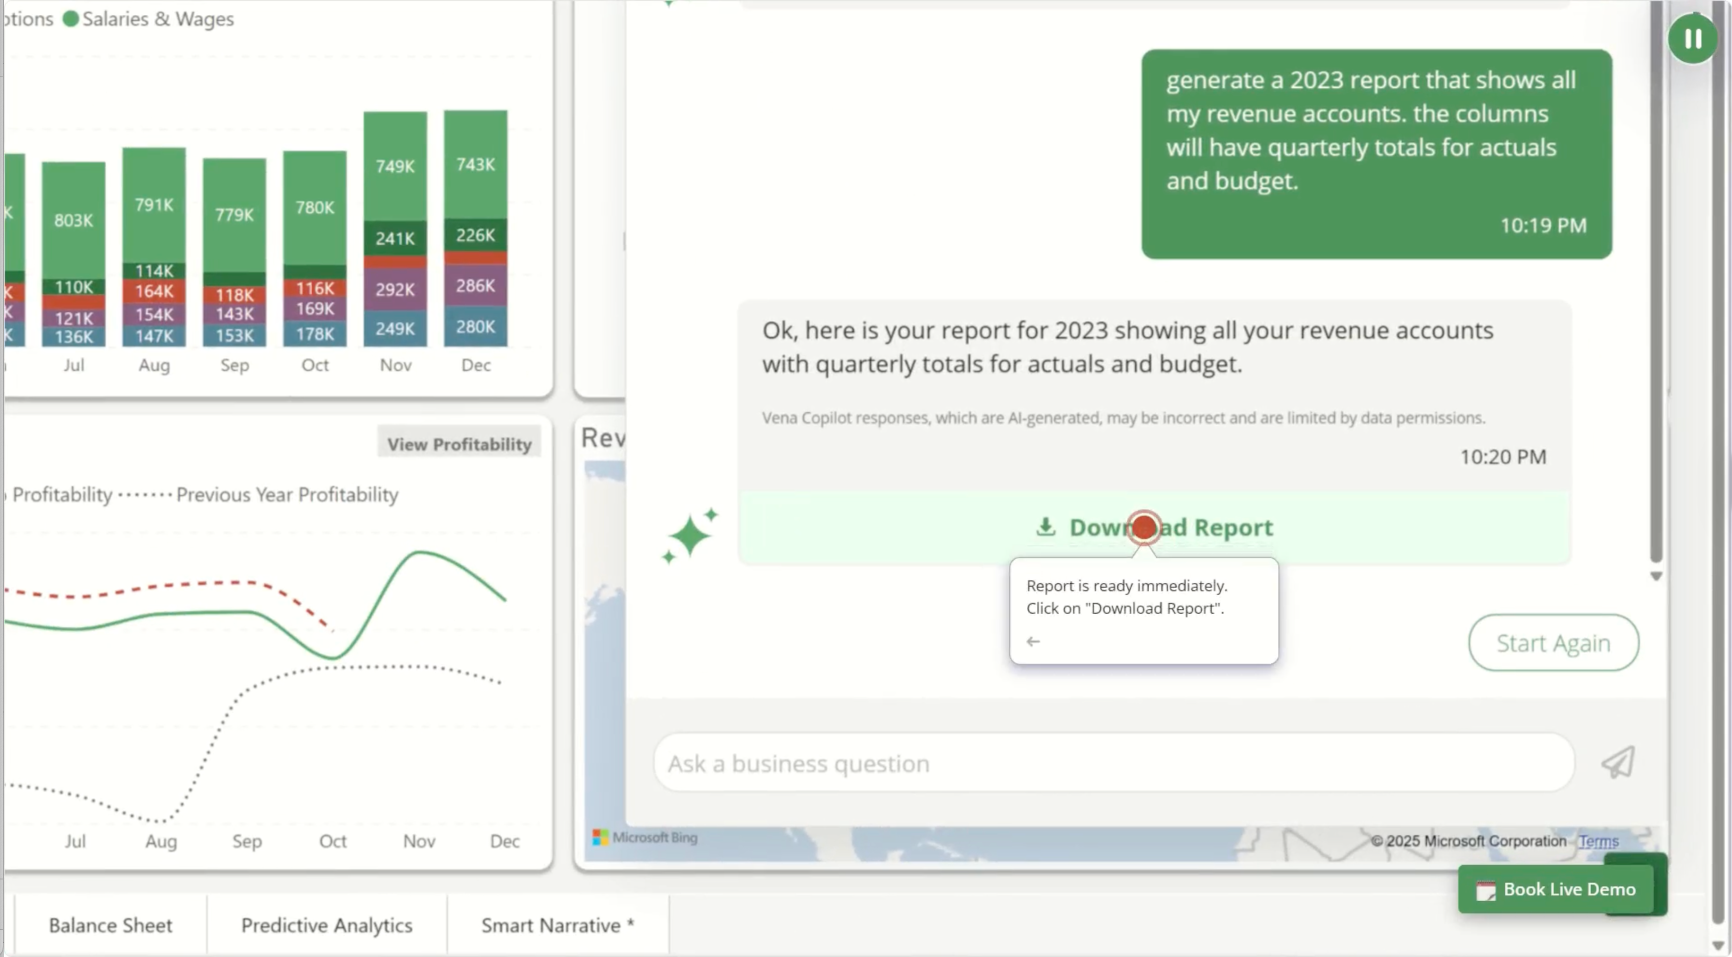Open the Predictive Analytics tab
The height and width of the screenshot is (957, 1732).
click(x=326, y=925)
